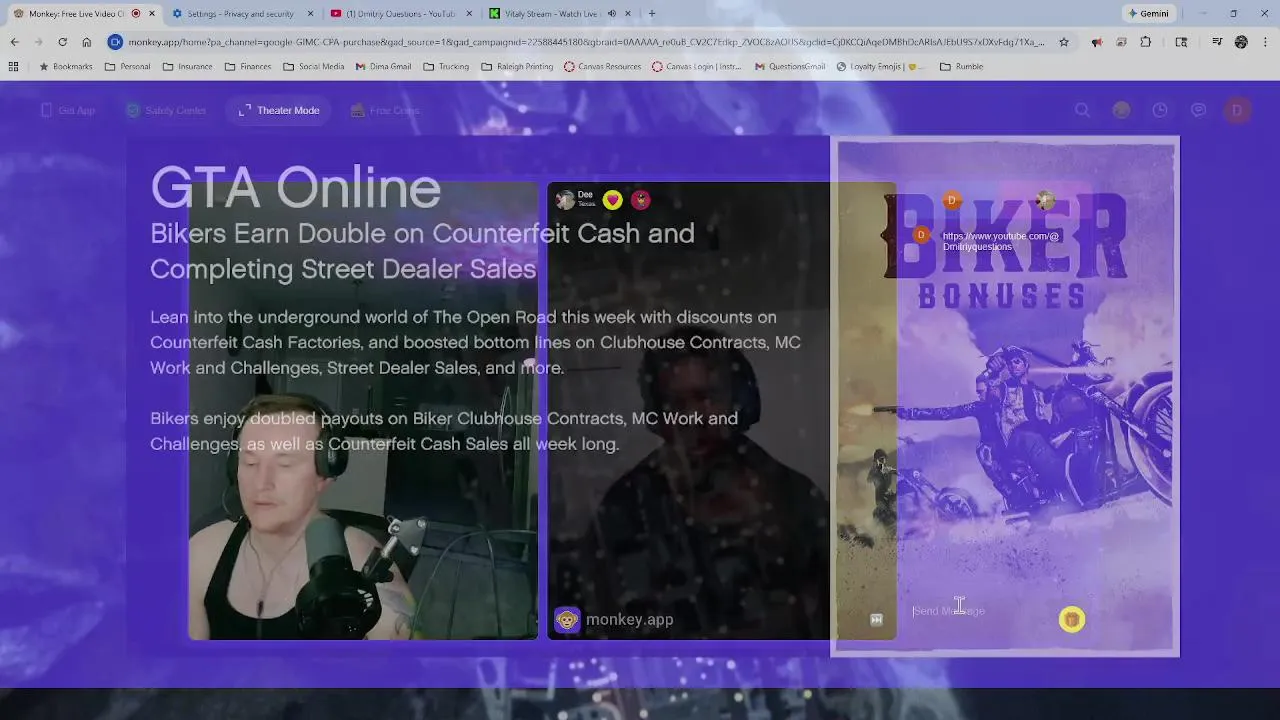The height and width of the screenshot is (720, 1280).
Task: Go to the browser home page
Action: [x=87, y=42]
